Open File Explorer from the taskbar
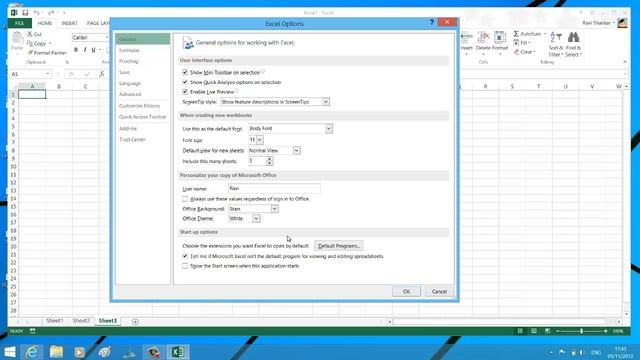The height and width of the screenshot is (360, 640). 56,352
